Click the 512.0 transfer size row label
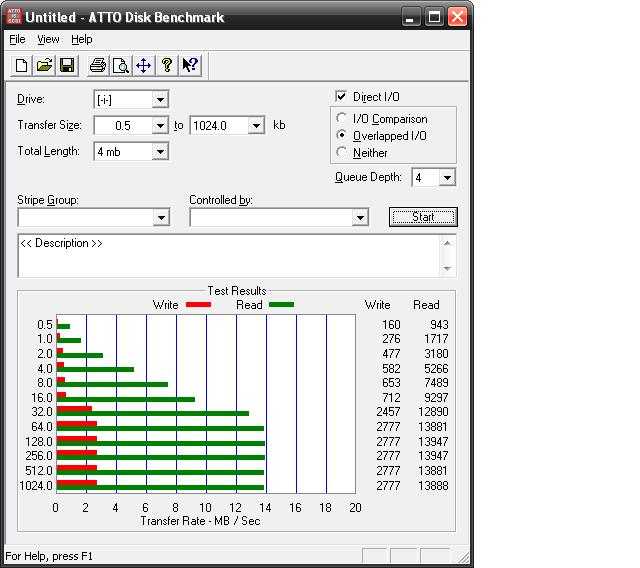This screenshot has height=568, width=640. [x=39, y=470]
